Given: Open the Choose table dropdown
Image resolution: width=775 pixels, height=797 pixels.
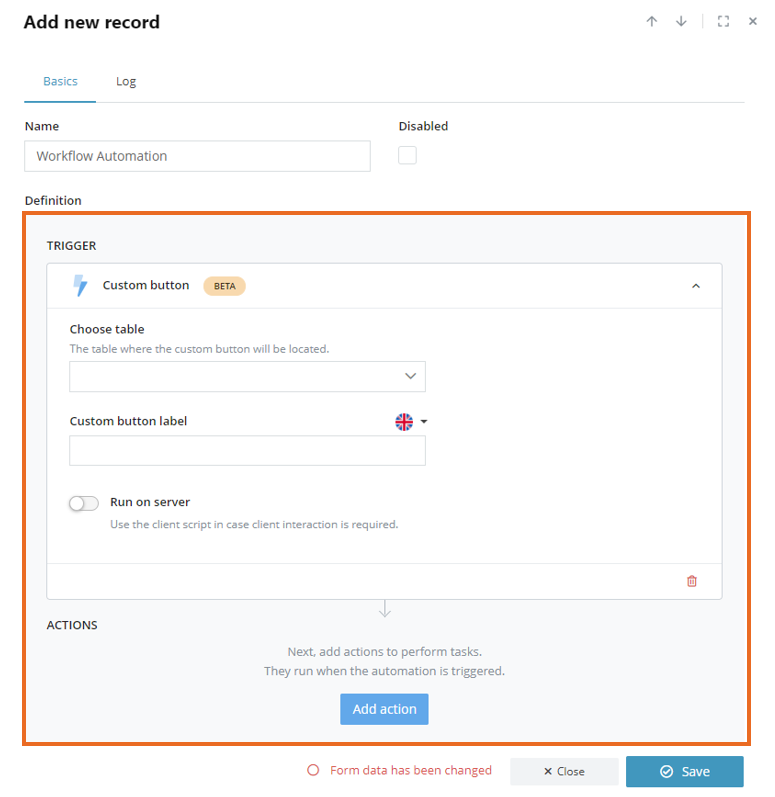Looking at the screenshot, I should point(247,376).
